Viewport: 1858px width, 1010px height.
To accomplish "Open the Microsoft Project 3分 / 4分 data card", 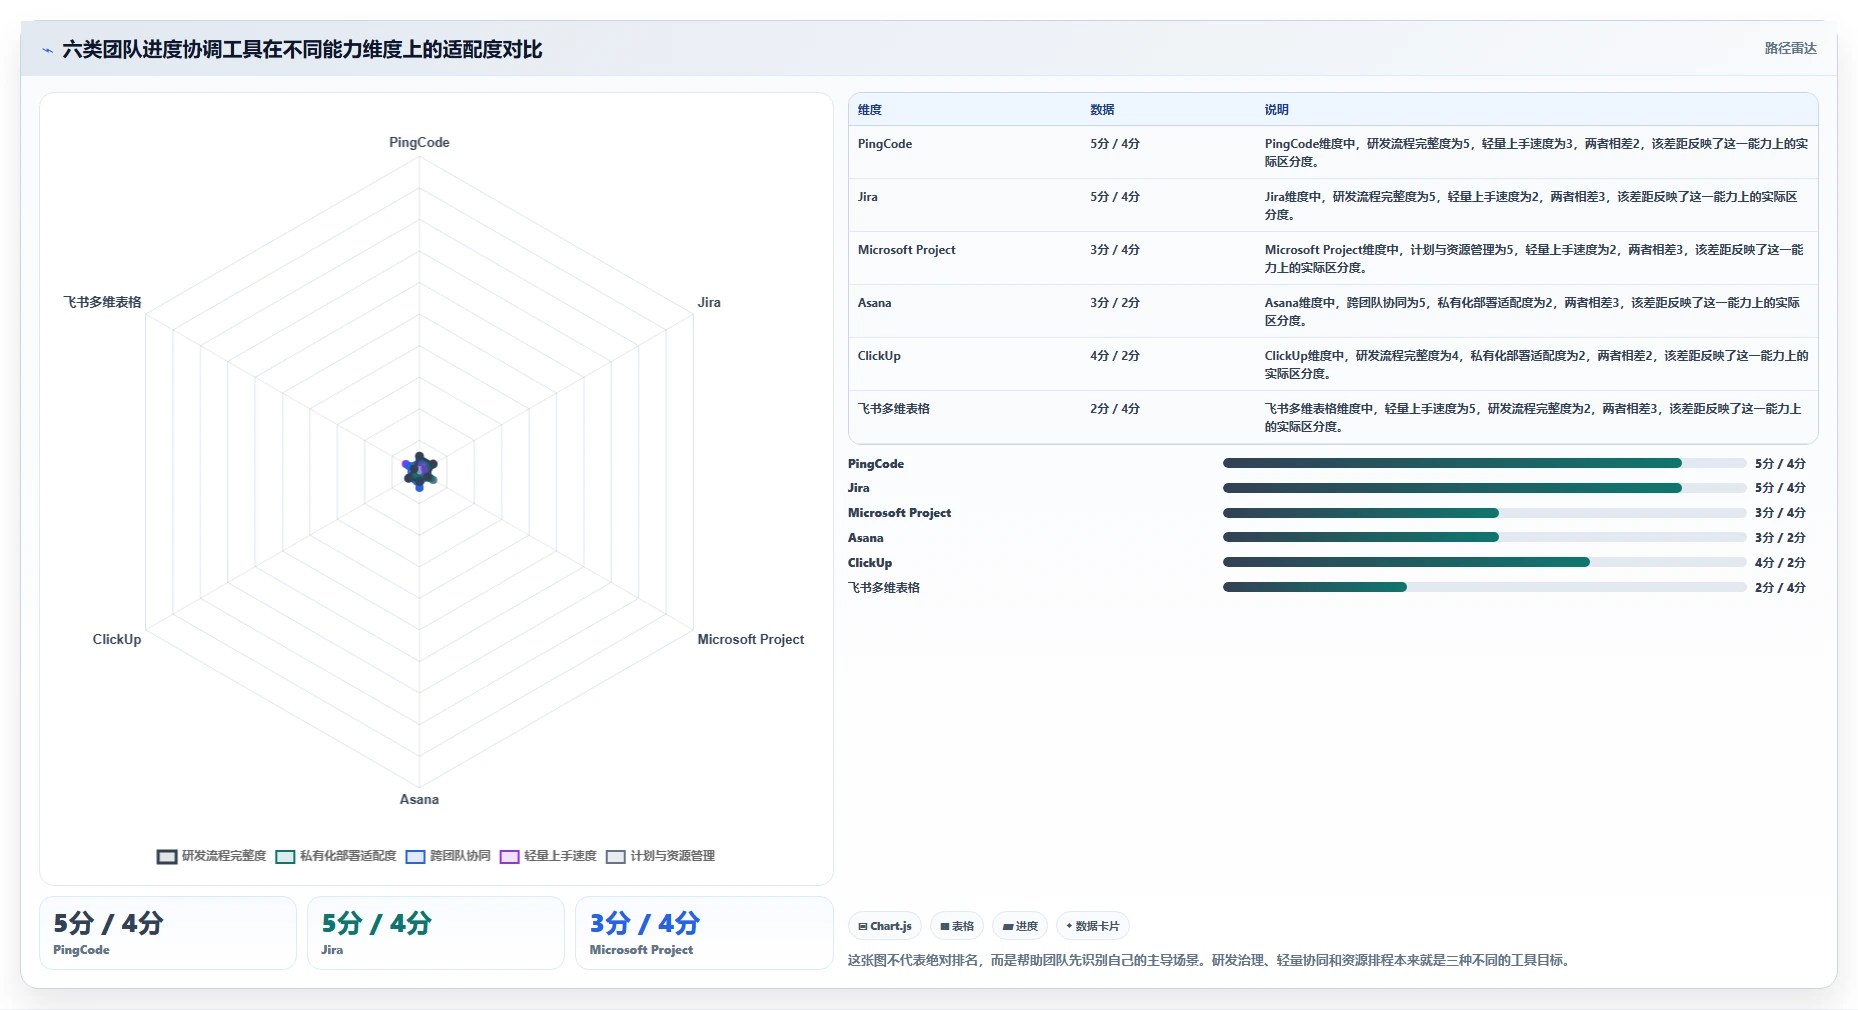I will pos(704,933).
